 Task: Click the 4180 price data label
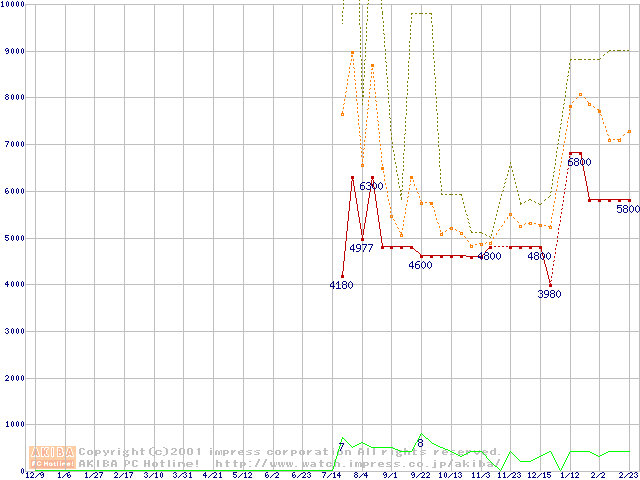(x=341, y=285)
